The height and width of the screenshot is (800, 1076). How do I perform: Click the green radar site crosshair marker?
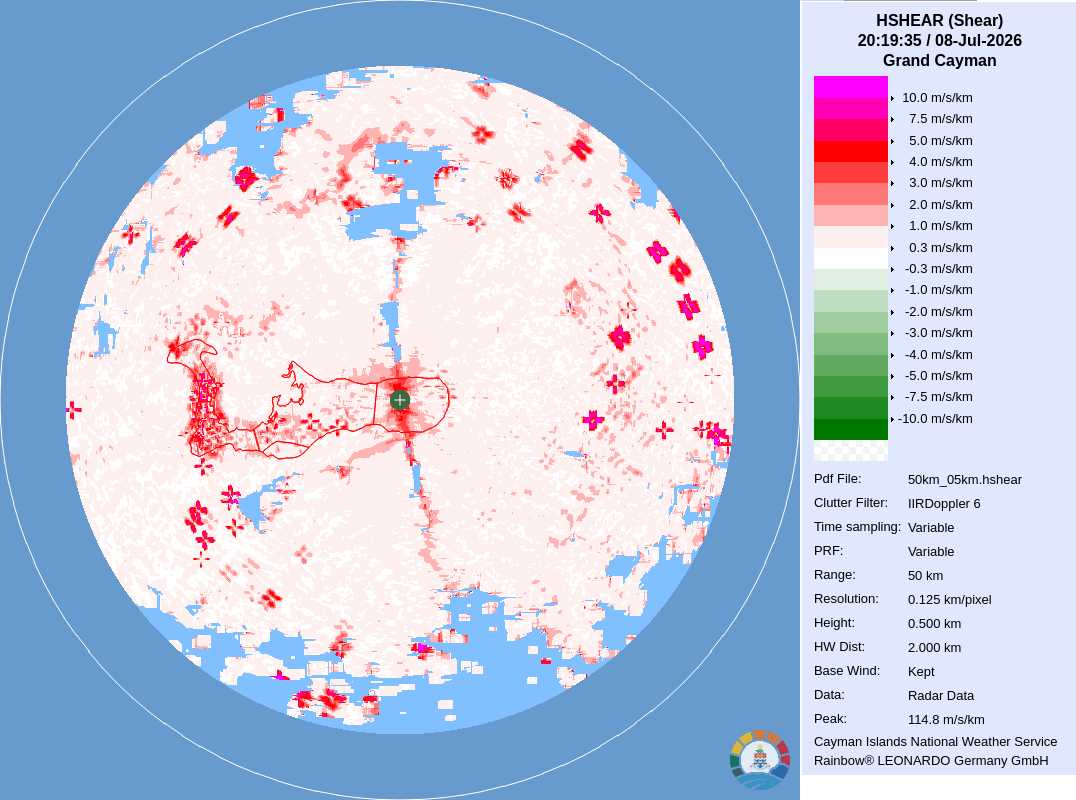[x=400, y=400]
